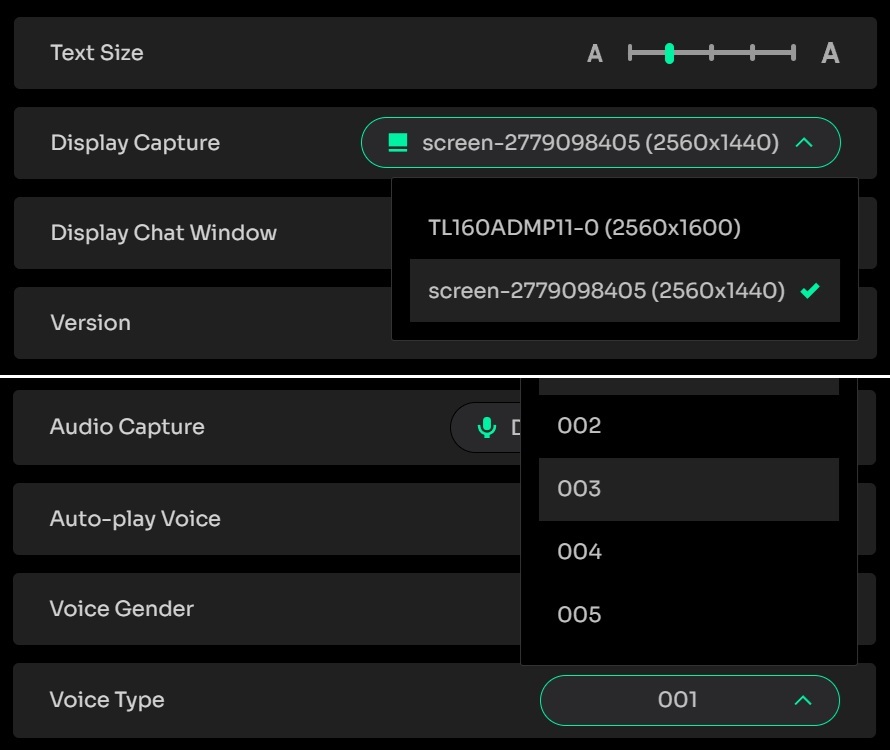Click the microphone icon in Audio Capture

tap(486, 427)
